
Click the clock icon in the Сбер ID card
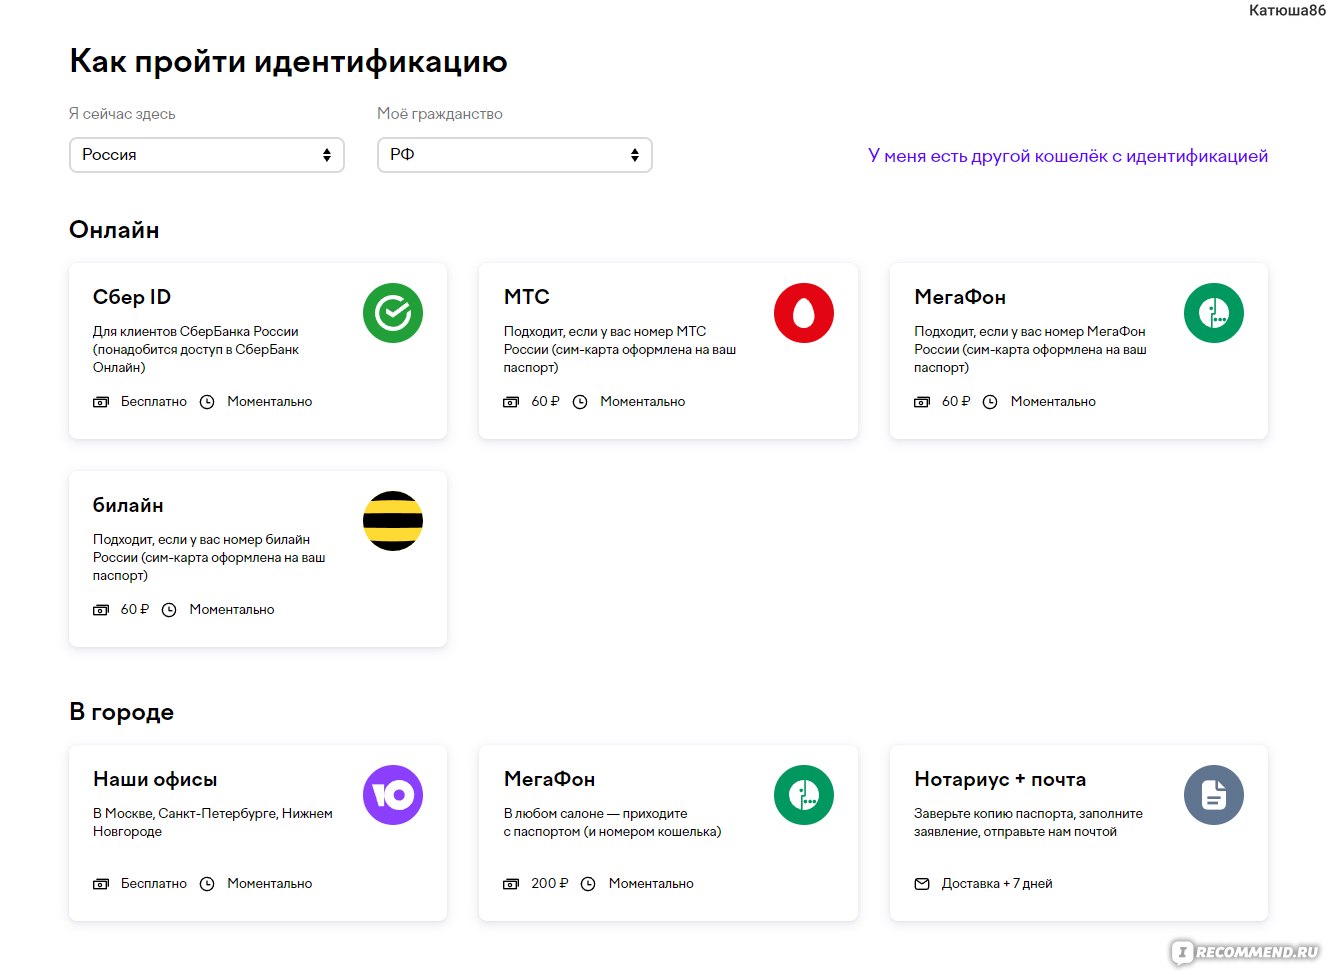207,402
